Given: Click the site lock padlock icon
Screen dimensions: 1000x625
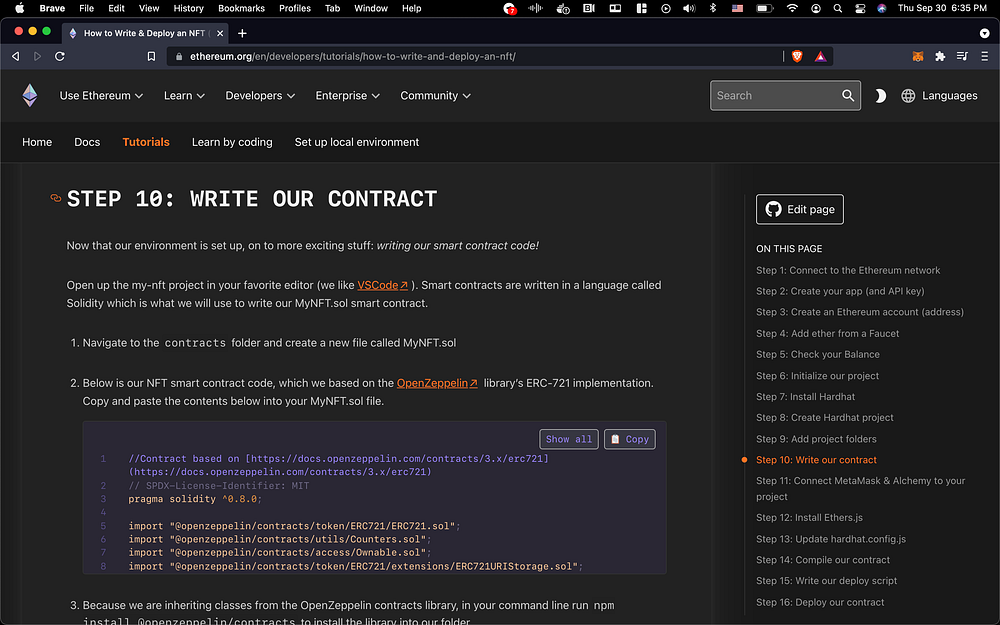Looking at the screenshot, I should point(179,56).
